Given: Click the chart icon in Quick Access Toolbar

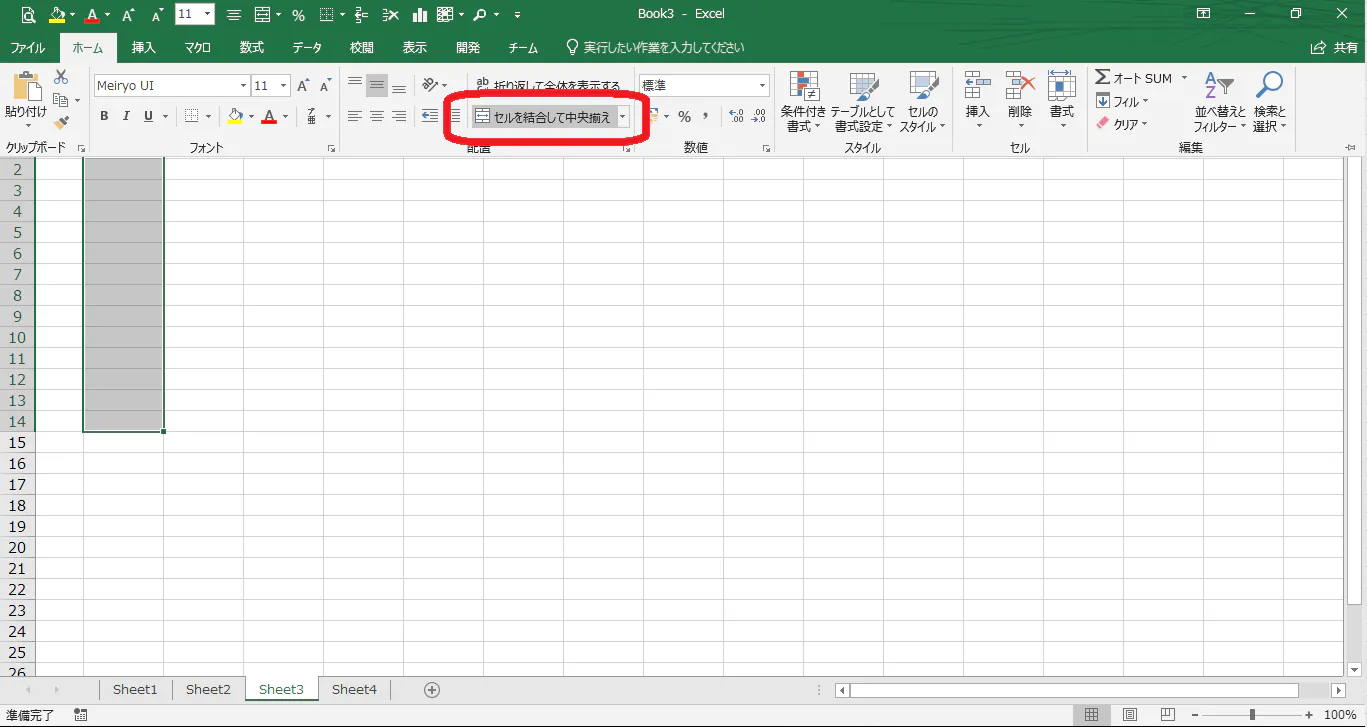Looking at the screenshot, I should point(420,15).
